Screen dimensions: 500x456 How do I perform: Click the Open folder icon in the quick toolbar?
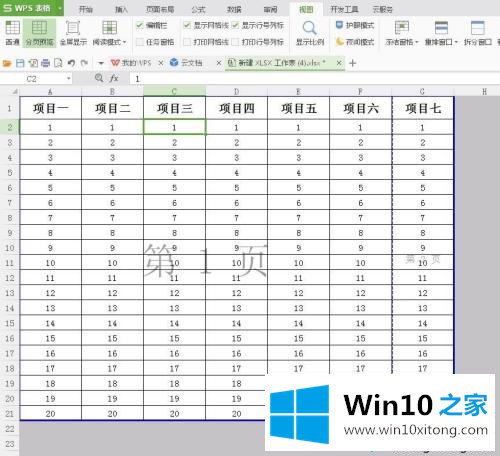pos(7,63)
